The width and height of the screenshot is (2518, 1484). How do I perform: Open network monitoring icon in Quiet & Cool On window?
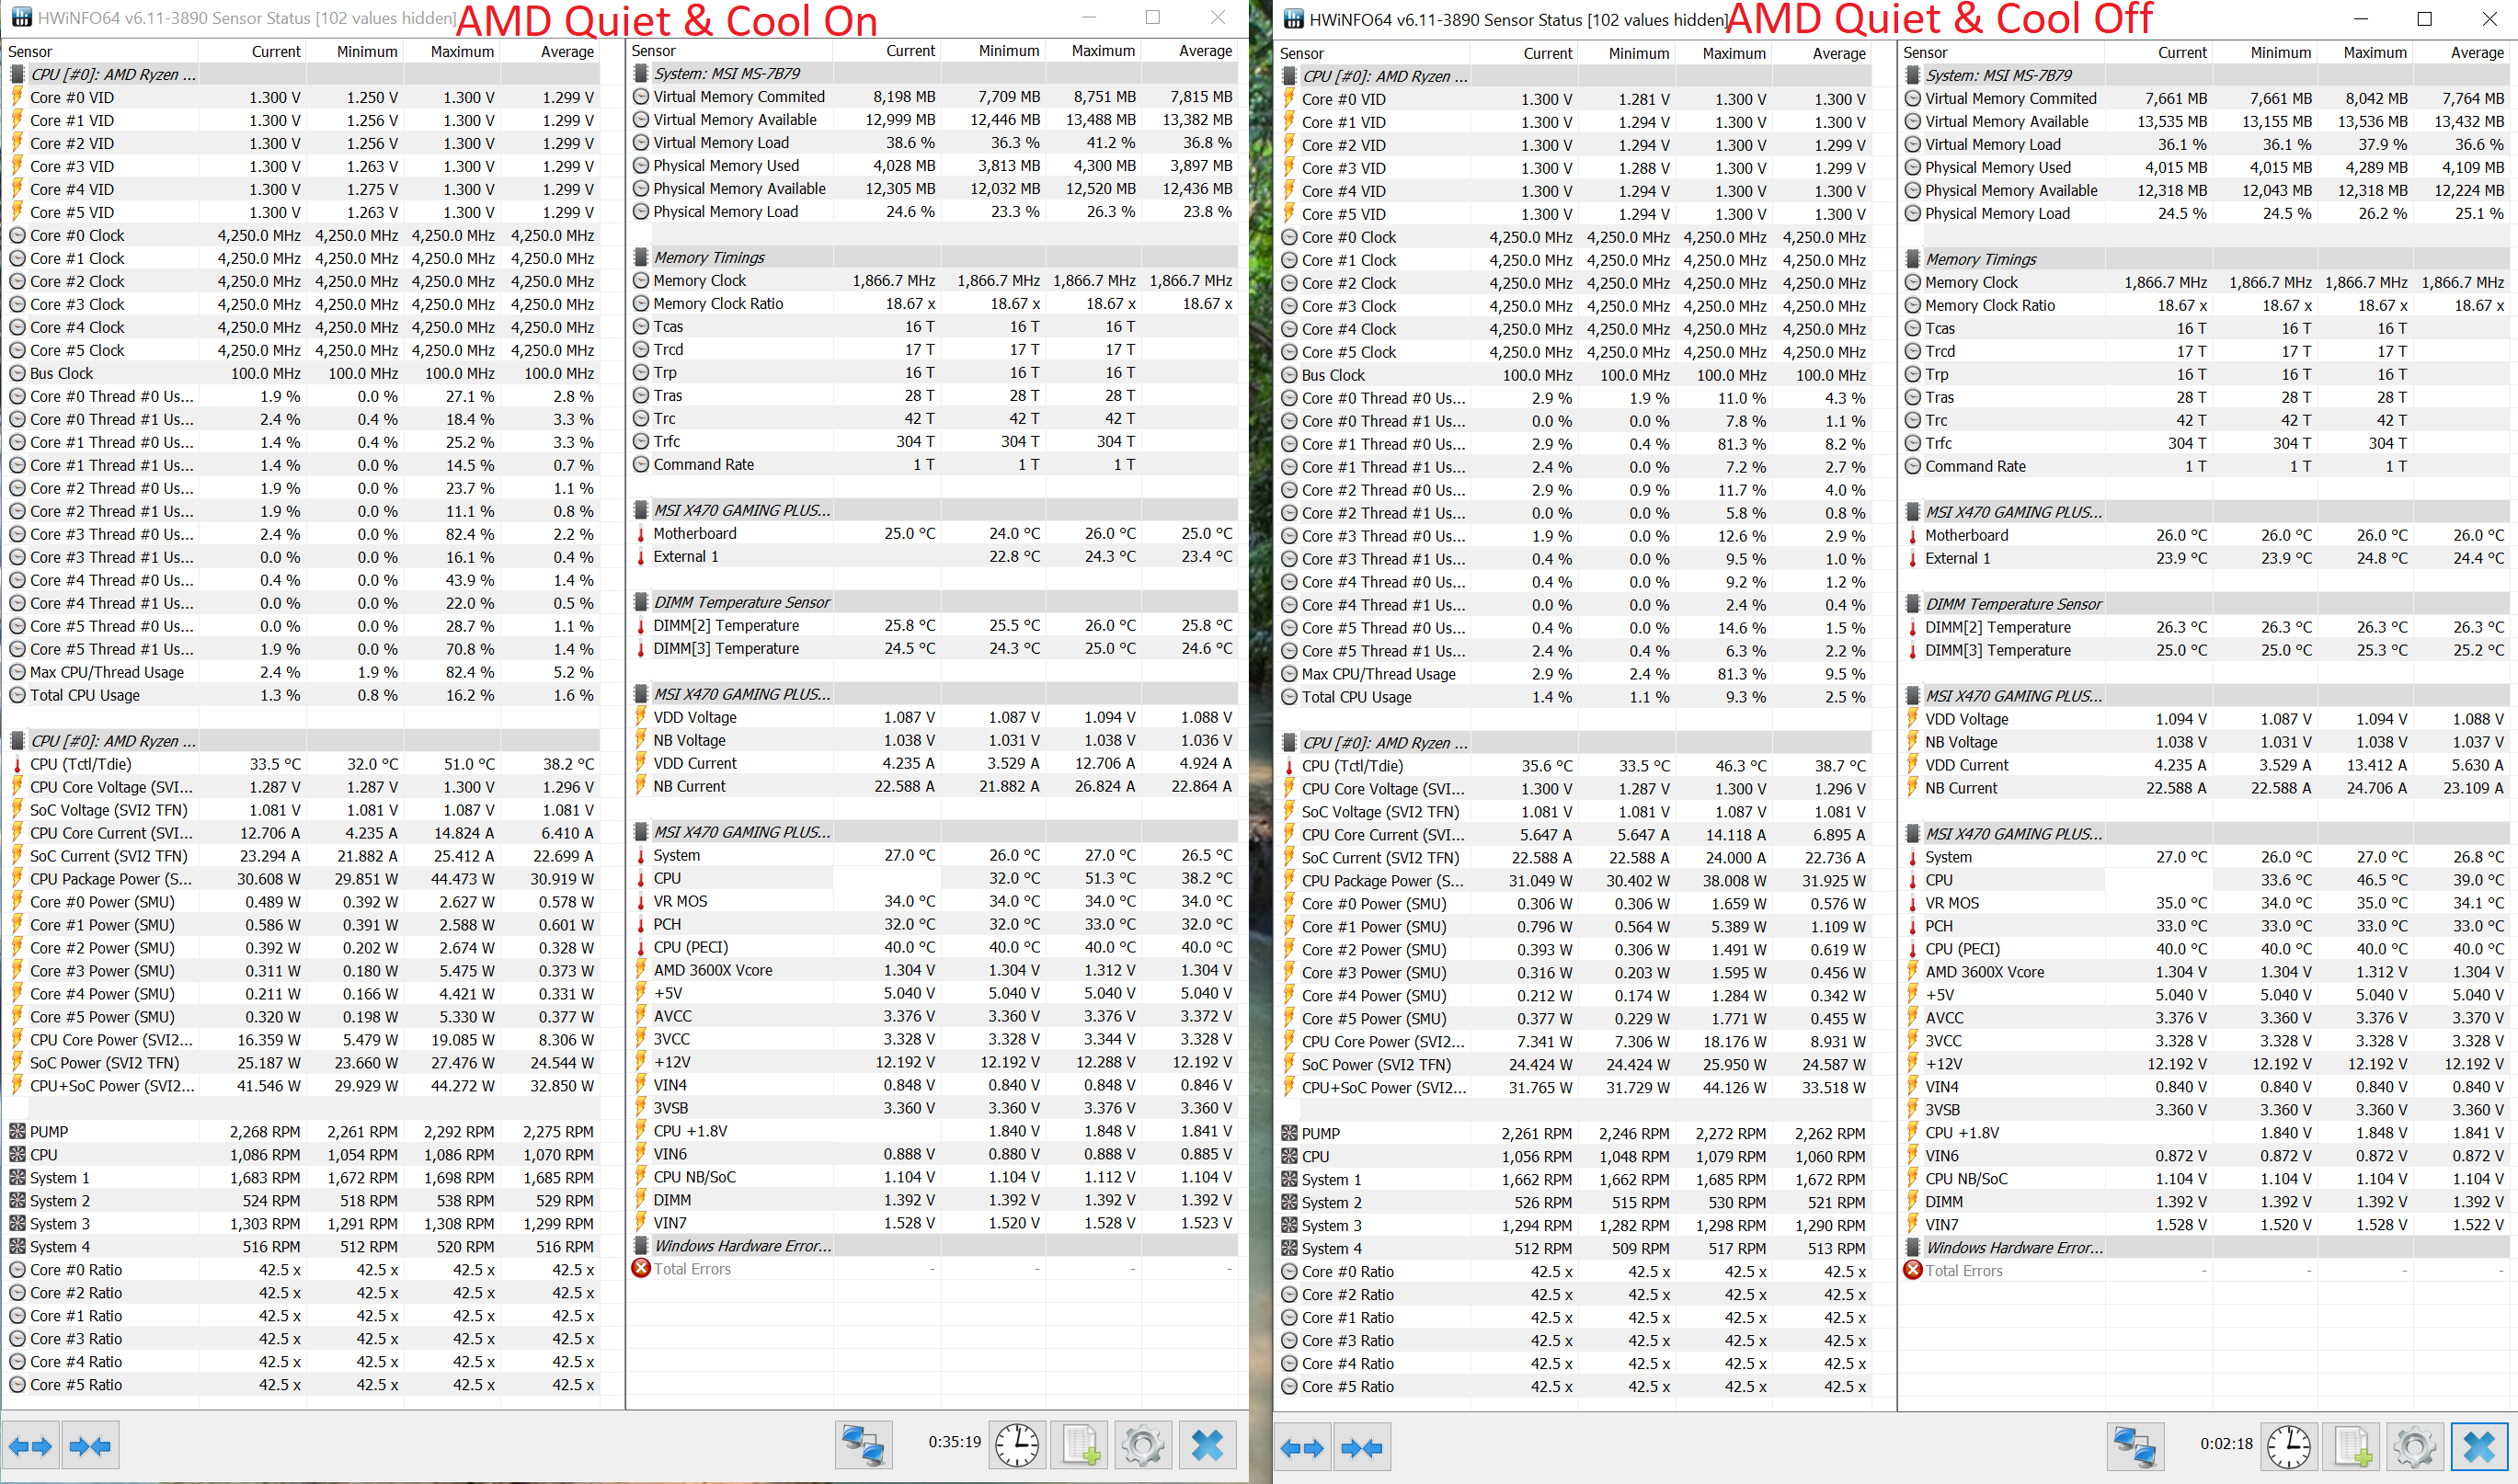click(863, 1445)
